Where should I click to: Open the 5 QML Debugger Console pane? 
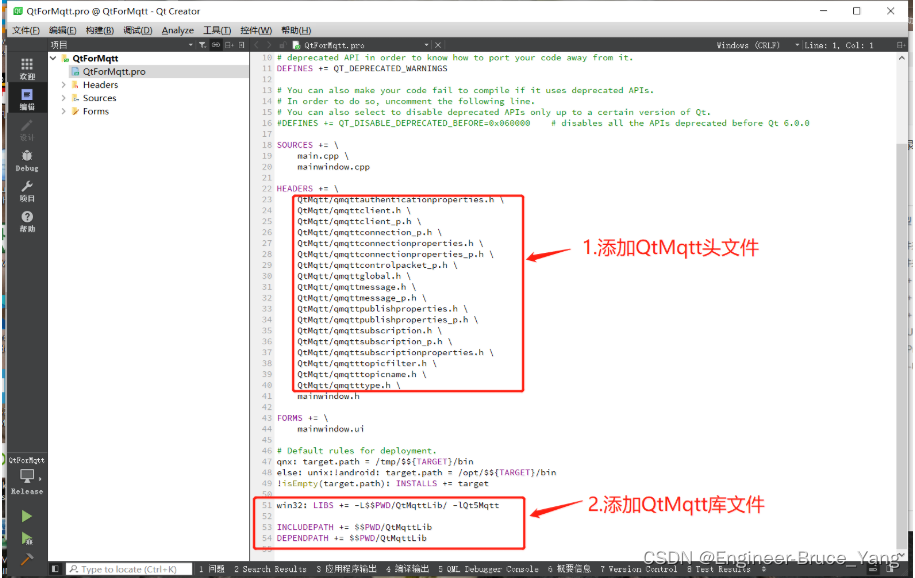pos(488,569)
